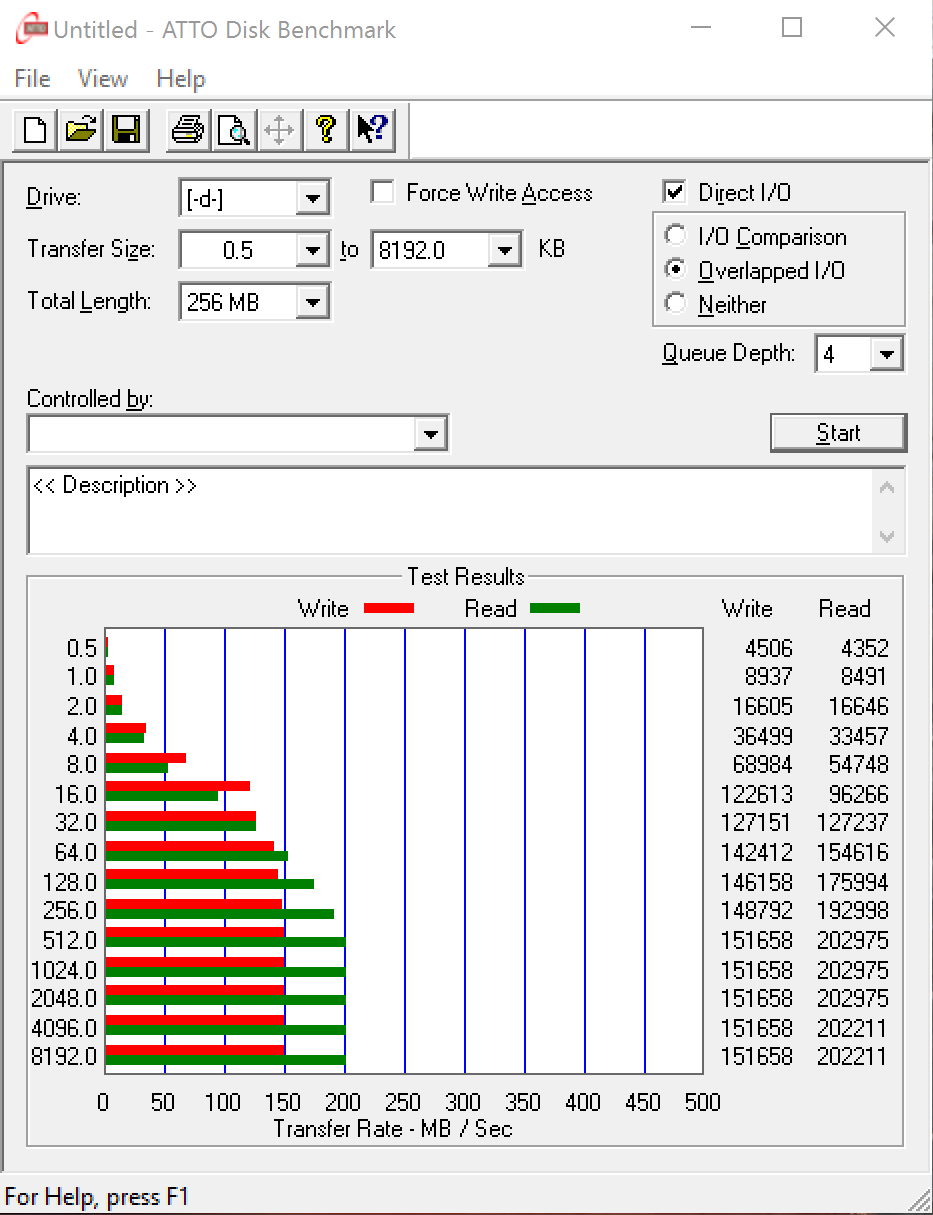Start the benchmark with Start button

coord(838,433)
